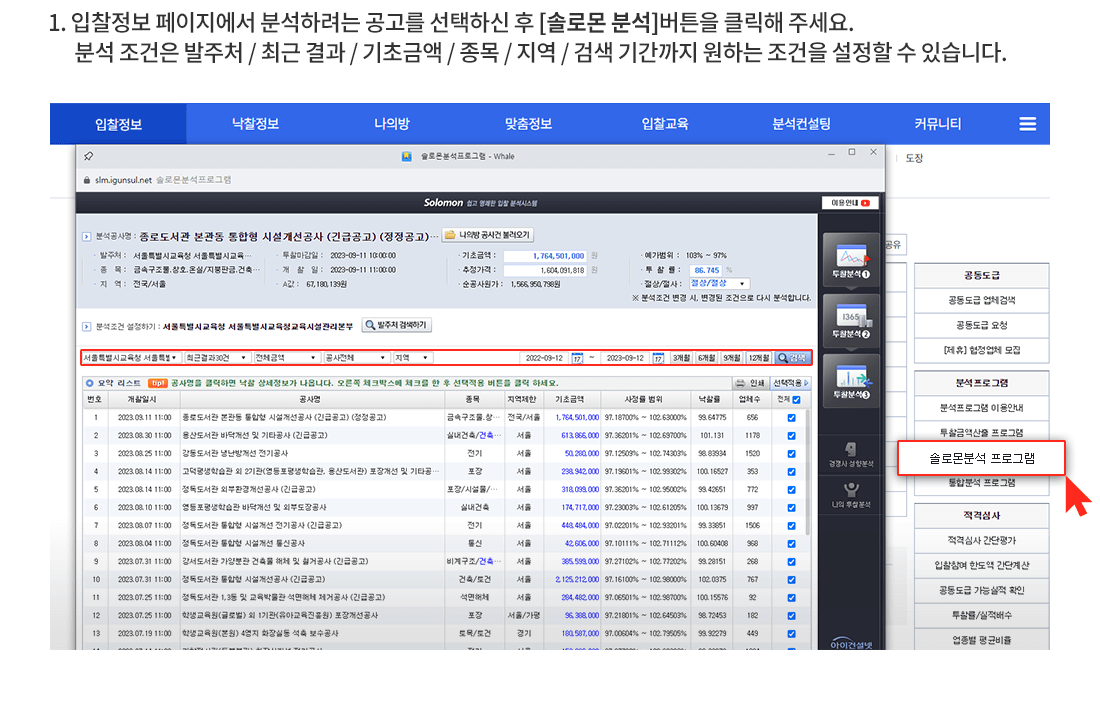1100x720 pixels.
Task: Switch to the 입찰정보 tab
Action: click(119, 124)
